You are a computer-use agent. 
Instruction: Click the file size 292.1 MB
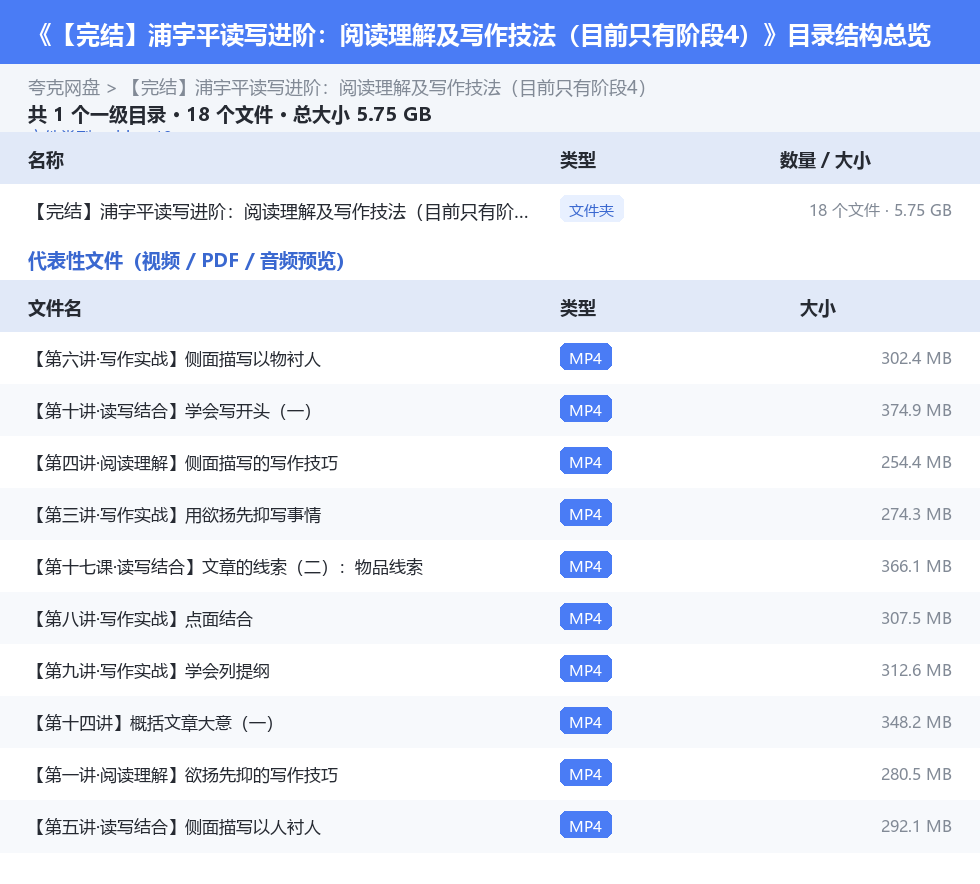coord(916,825)
